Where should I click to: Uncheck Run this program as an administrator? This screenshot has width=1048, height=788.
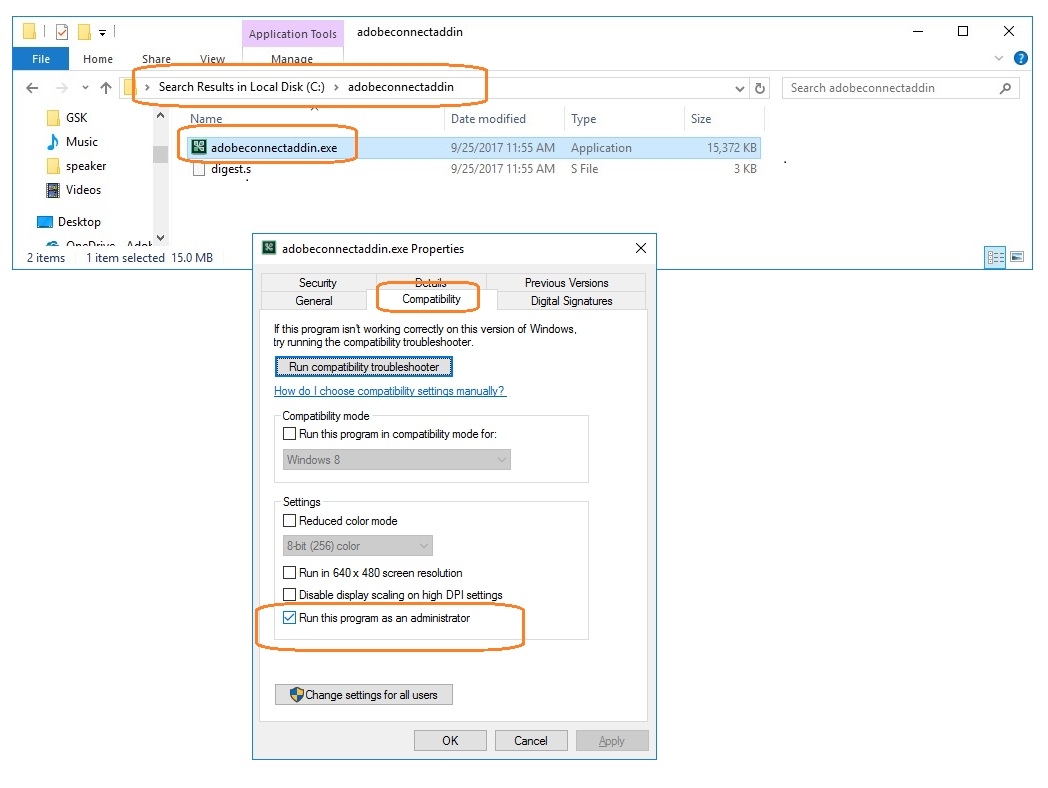point(289,618)
